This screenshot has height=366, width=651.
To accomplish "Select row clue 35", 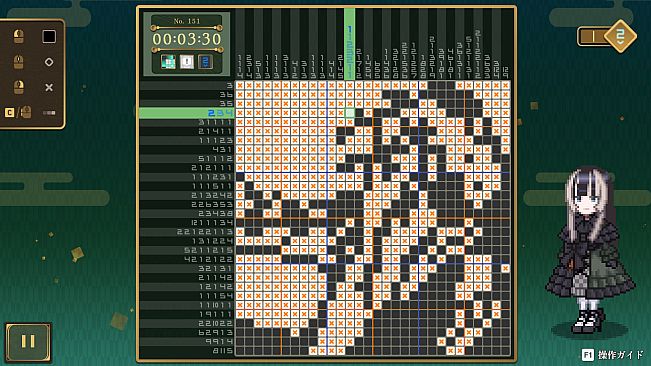I will pyautogui.click(x=187, y=104).
